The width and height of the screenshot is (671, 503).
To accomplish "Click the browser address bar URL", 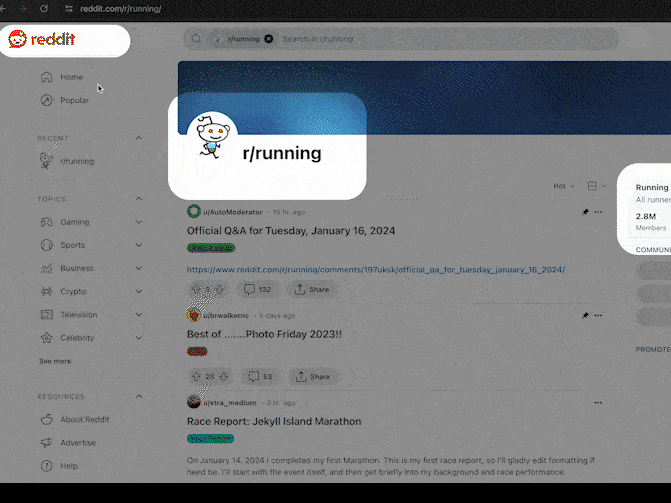I will pyautogui.click(x=121, y=9).
